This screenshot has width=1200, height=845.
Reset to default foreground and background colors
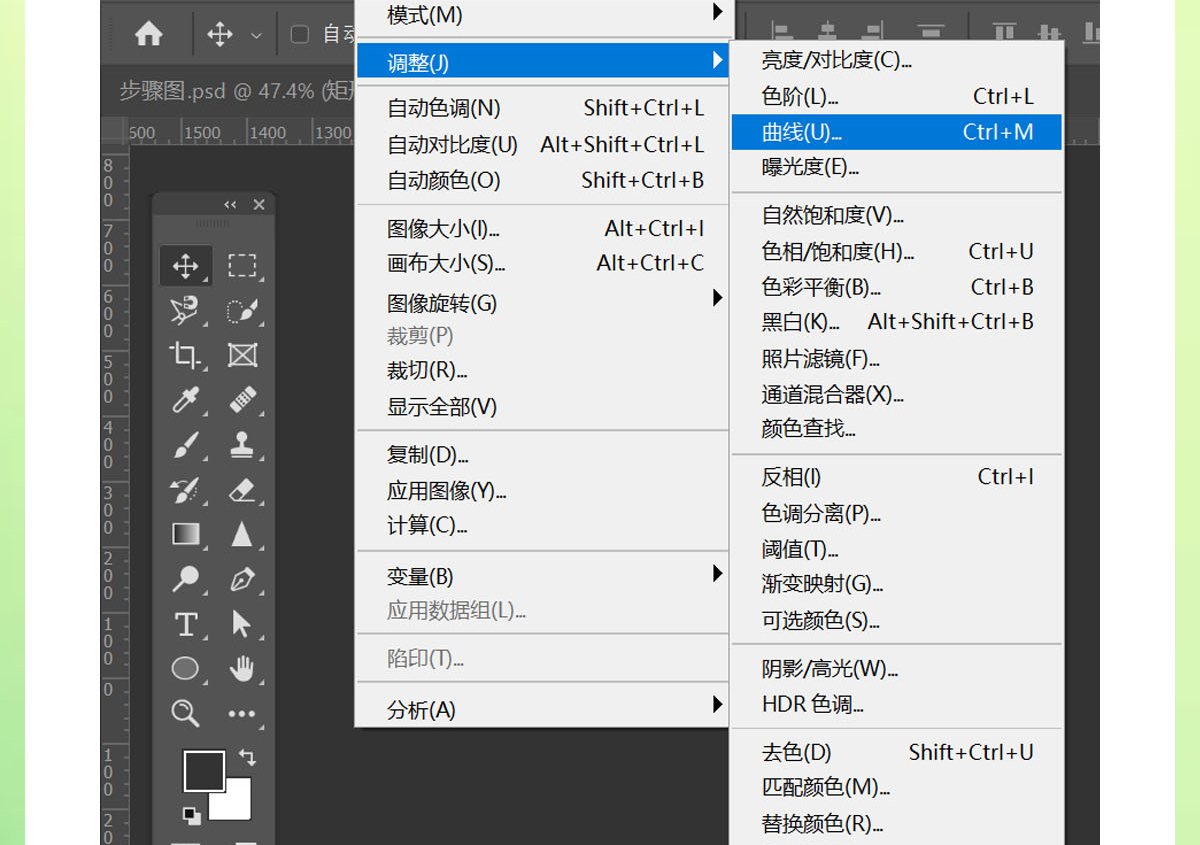[x=191, y=816]
